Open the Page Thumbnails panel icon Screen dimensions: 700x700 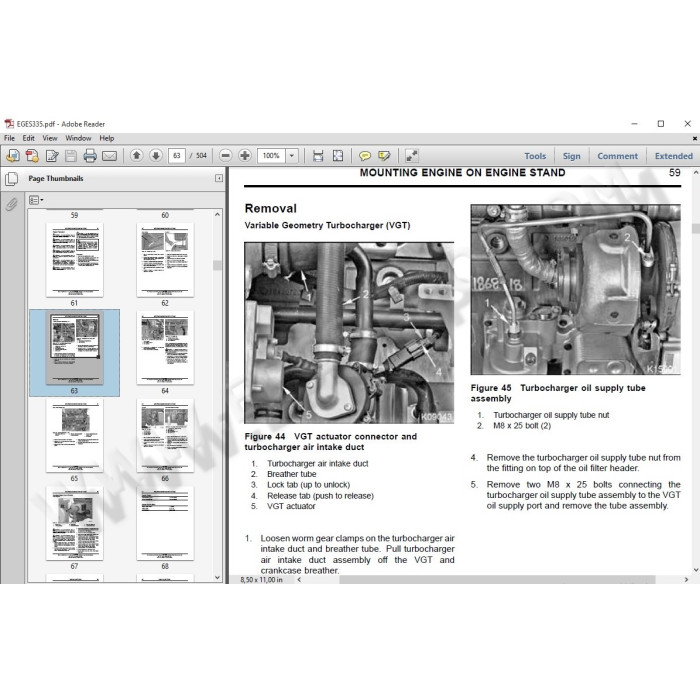click(12, 179)
